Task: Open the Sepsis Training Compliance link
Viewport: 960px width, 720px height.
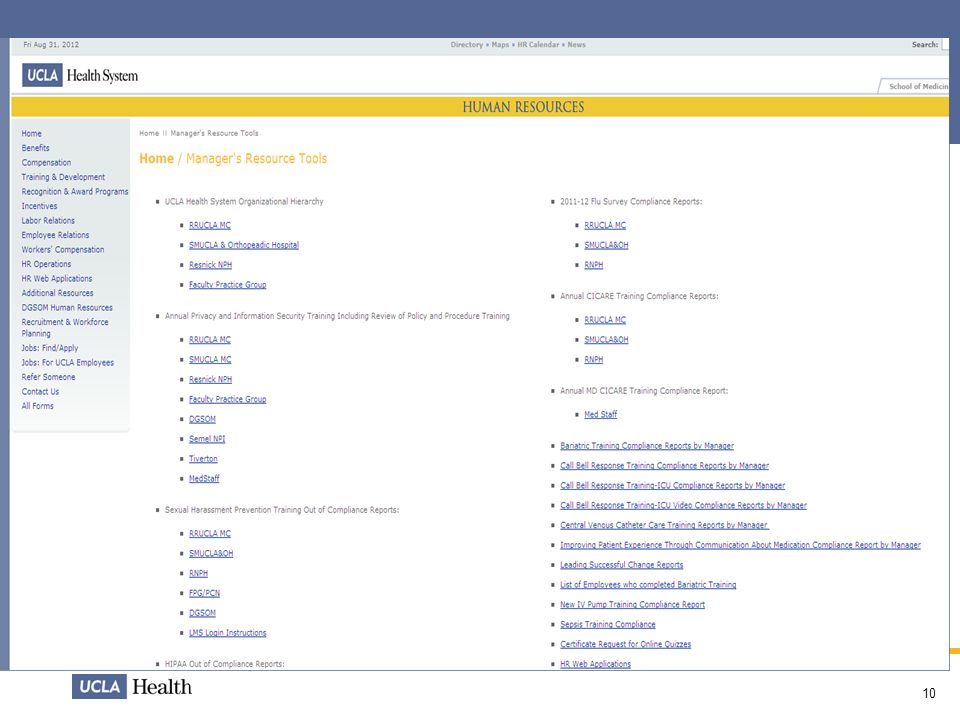Action: click(607, 624)
